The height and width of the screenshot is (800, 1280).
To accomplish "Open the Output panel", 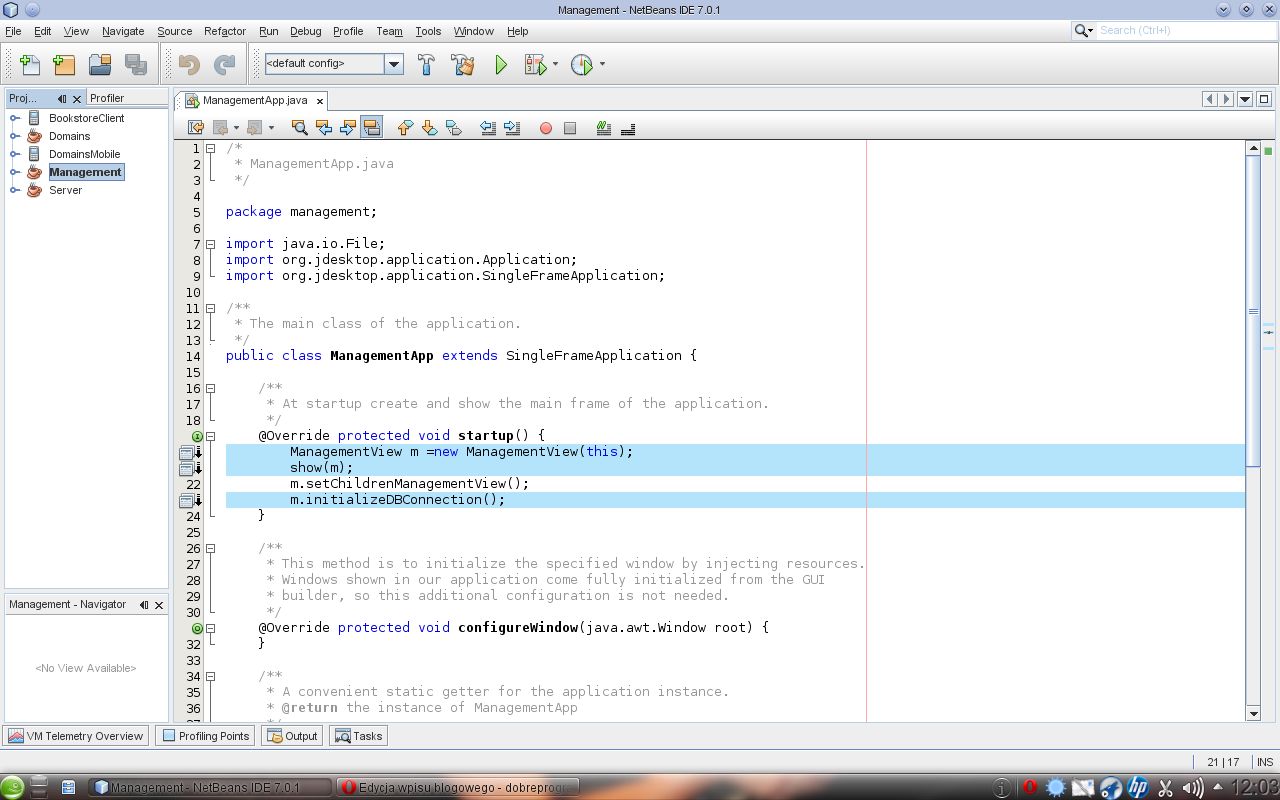I will coord(291,736).
